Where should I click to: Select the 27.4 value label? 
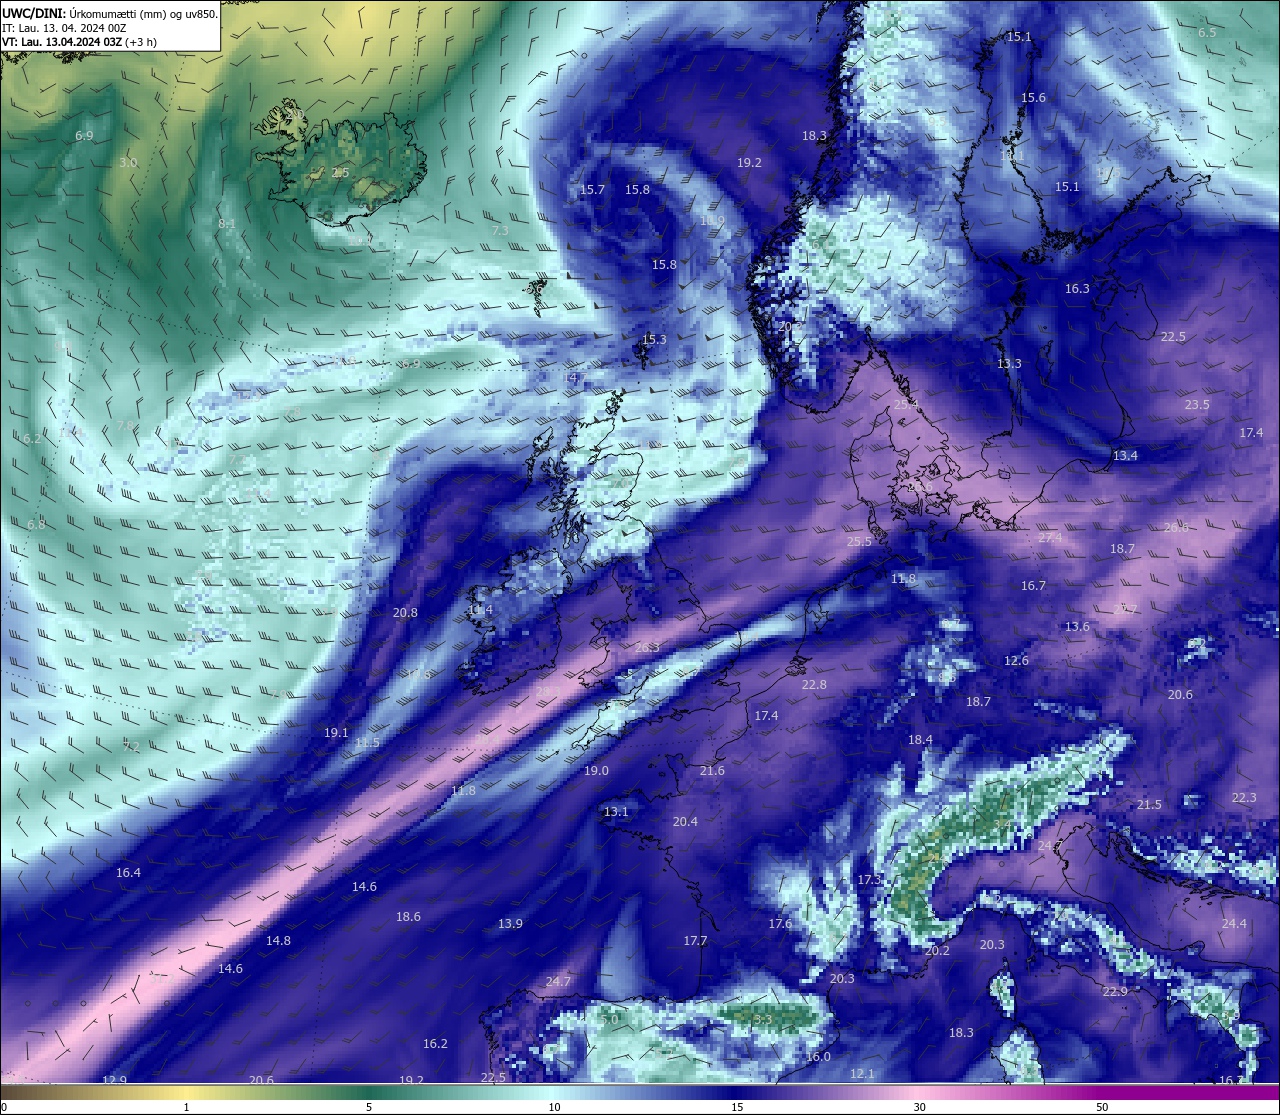tap(1050, 538)
